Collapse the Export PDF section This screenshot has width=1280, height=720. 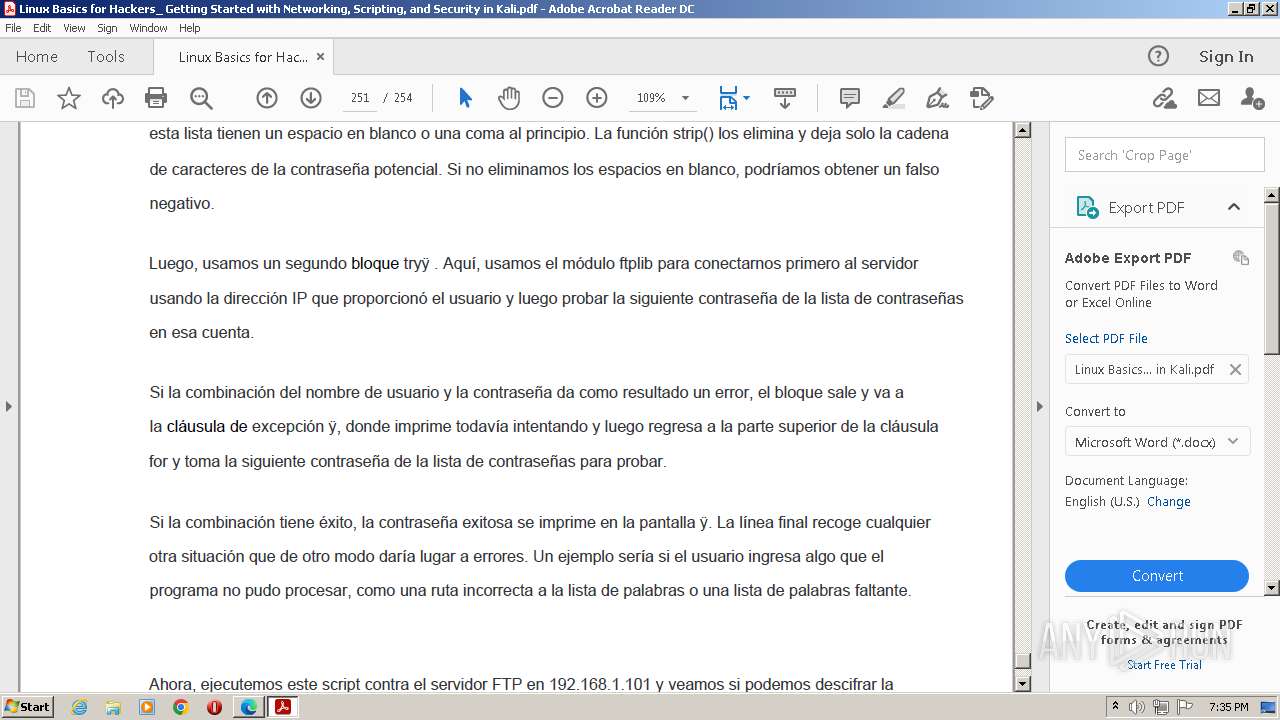click(1233, 207)
